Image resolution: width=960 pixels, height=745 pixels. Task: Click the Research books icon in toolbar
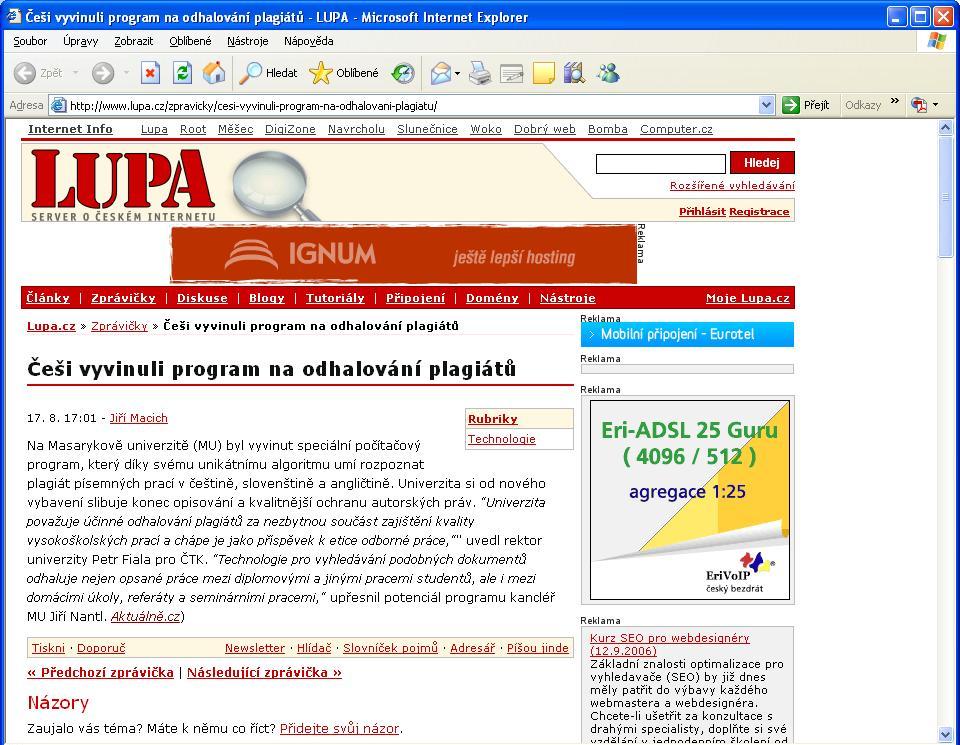(574, 73)
